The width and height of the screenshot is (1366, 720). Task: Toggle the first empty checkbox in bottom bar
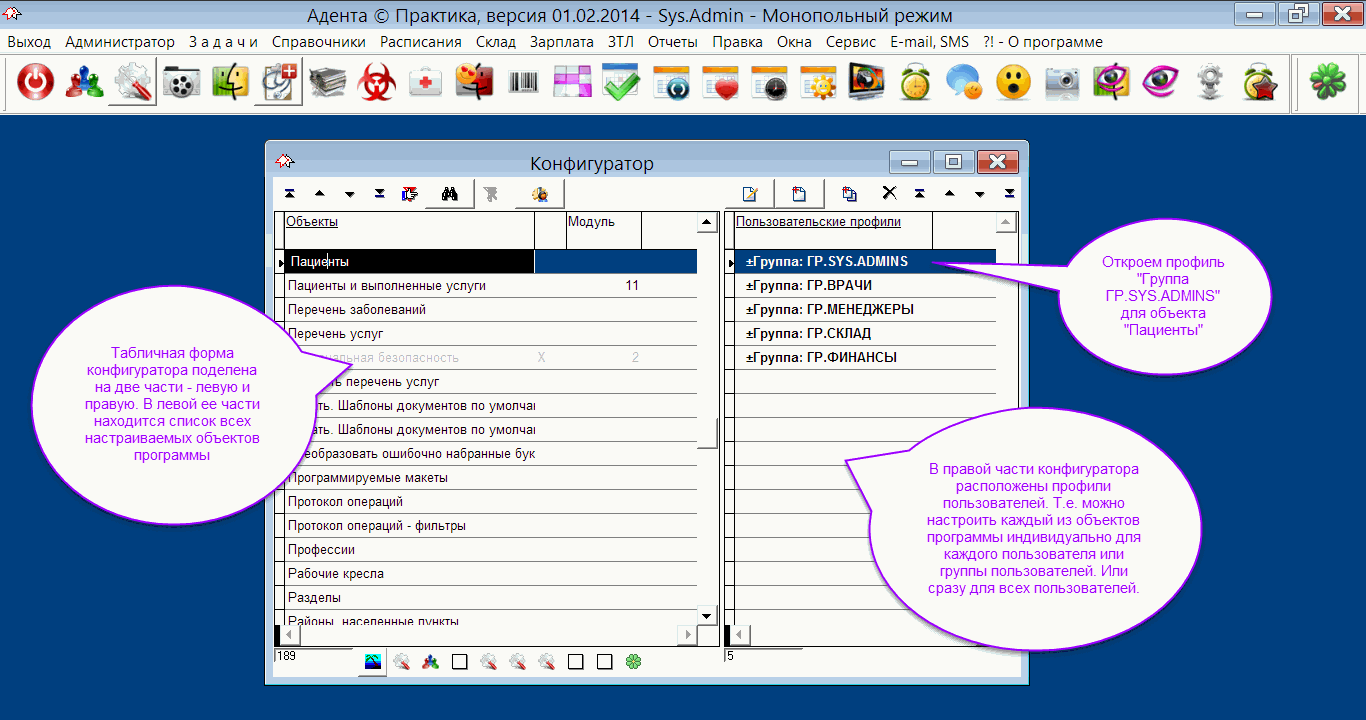pos(460,661)
